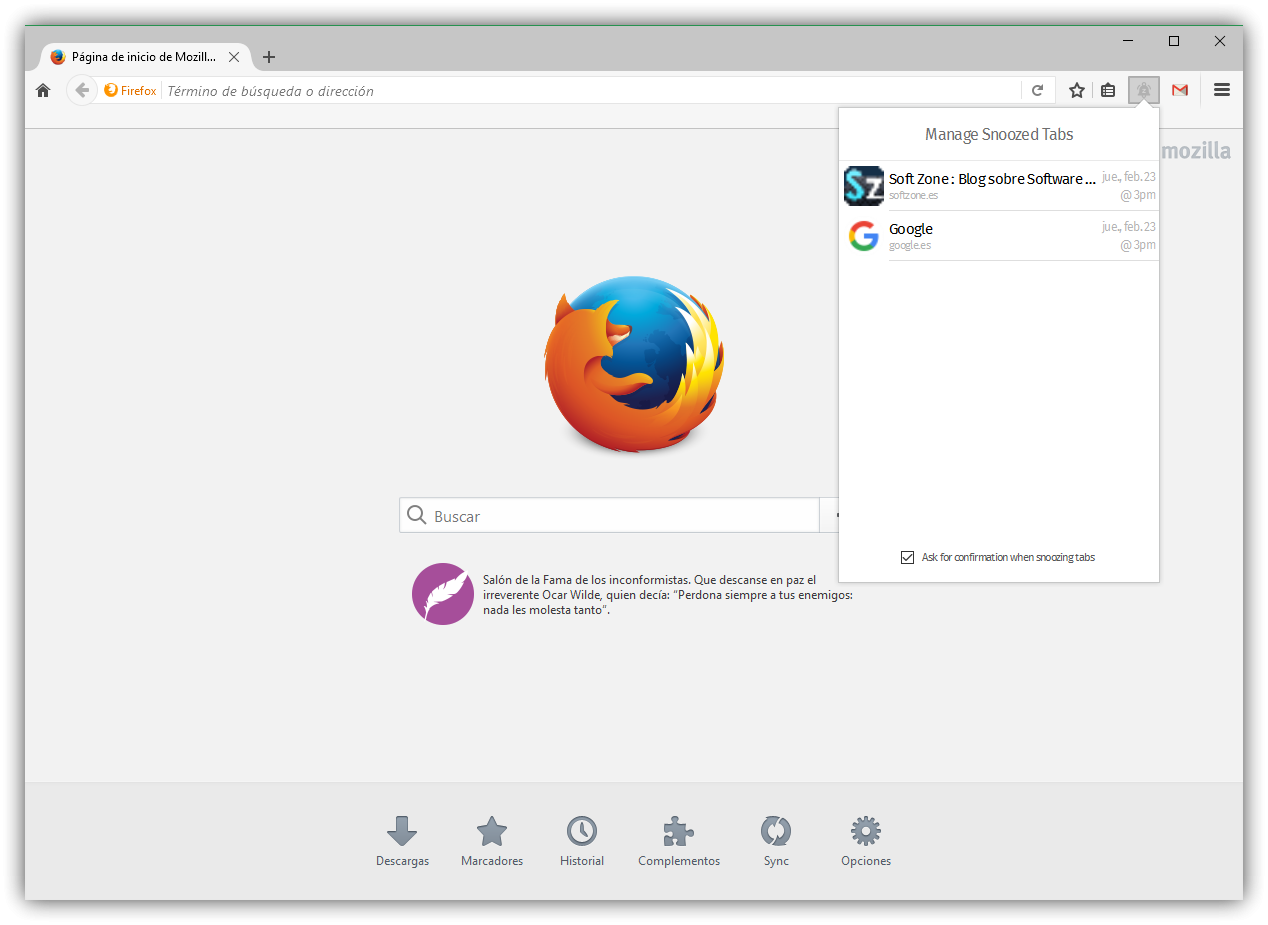1268x925 pixels.
Task: Open snoozed Google tab entry
Action: 999,236
